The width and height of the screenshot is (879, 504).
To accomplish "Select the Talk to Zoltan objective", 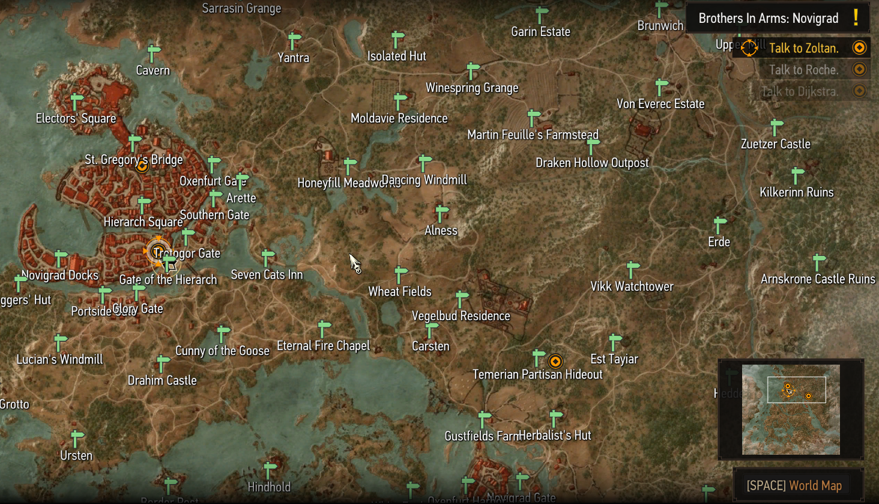I will pos(802,48).
